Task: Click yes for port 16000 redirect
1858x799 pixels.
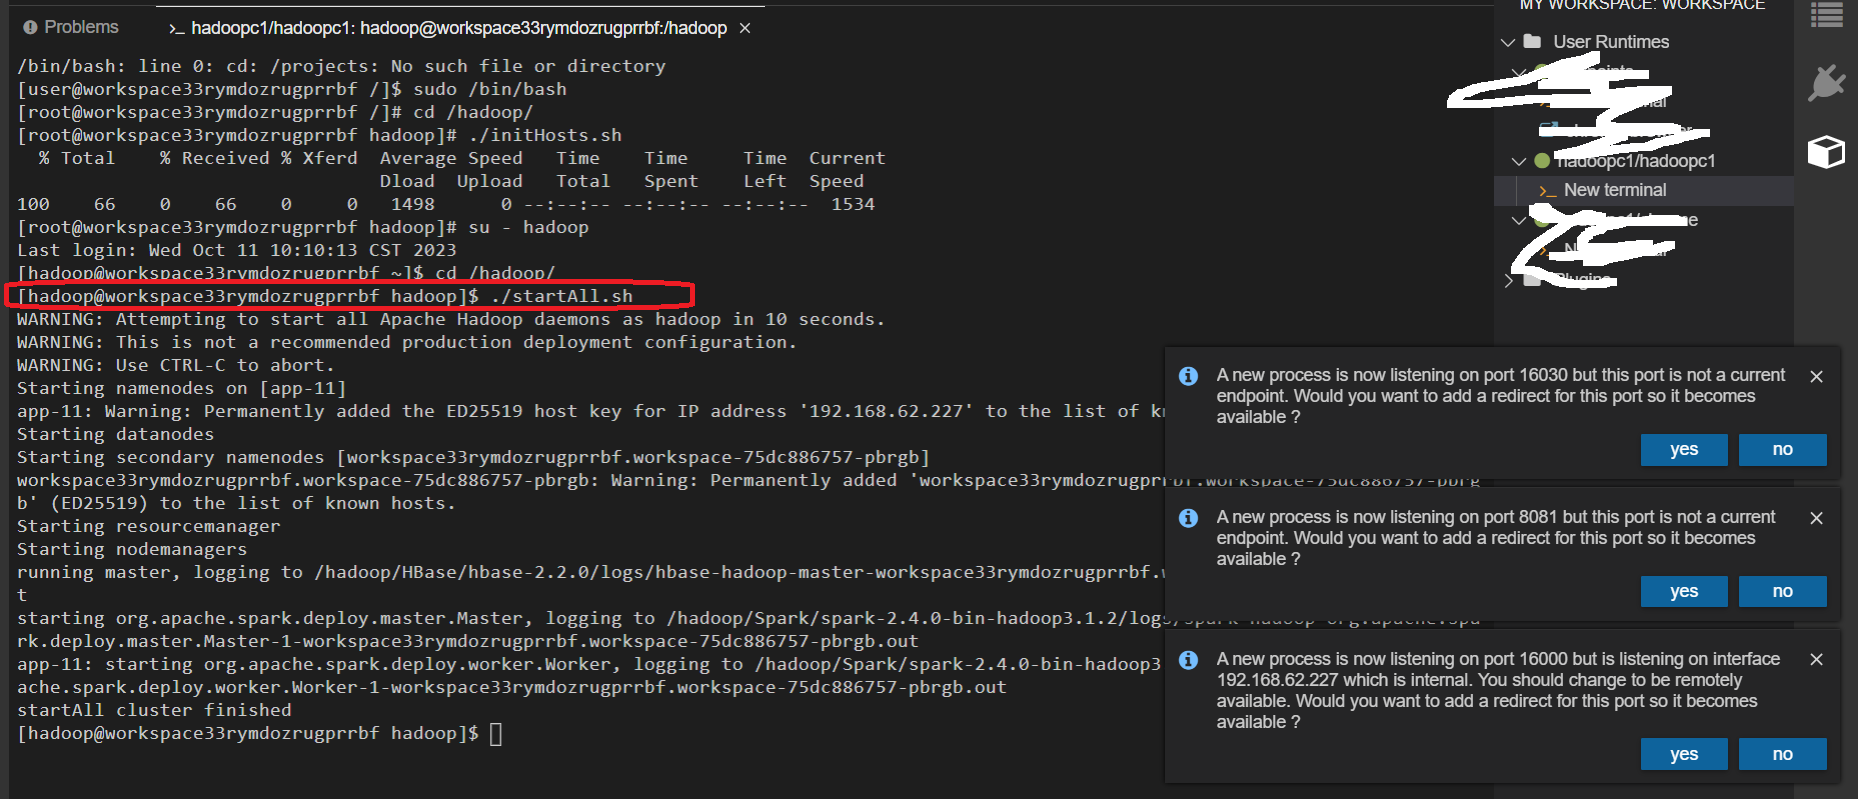Action: coord(1684,754)
